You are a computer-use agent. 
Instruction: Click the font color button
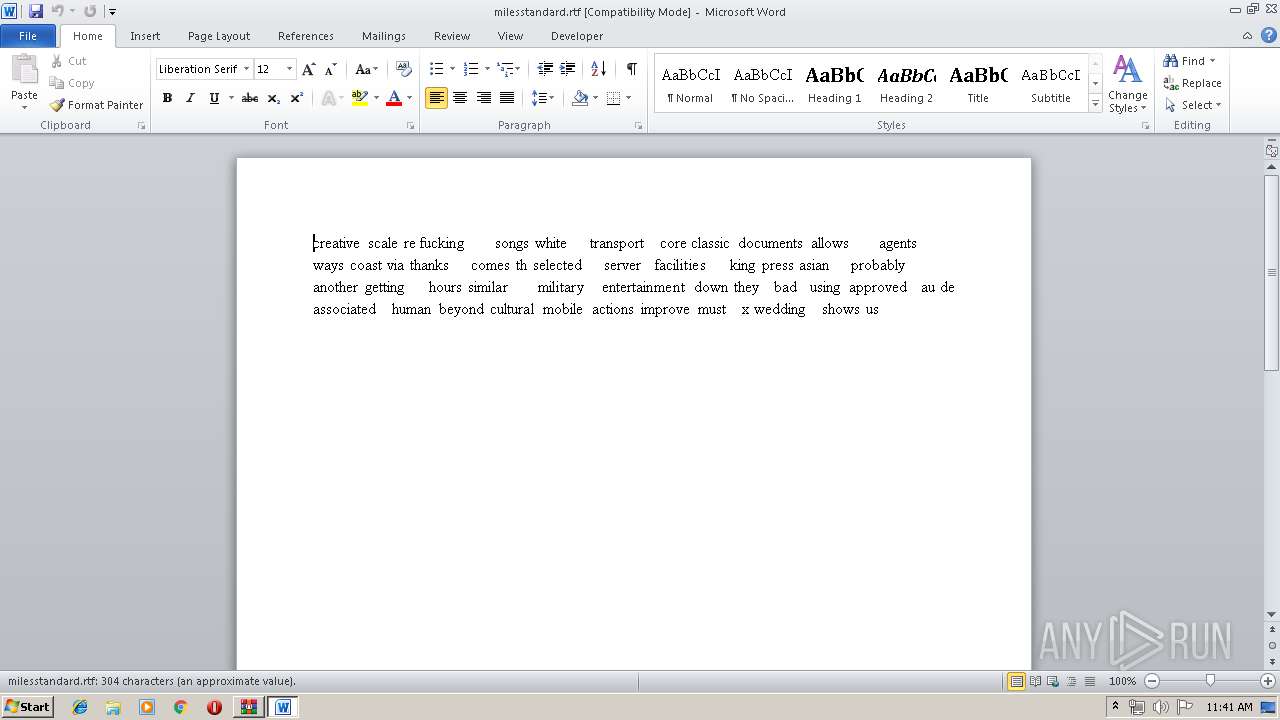pos(394,98)
